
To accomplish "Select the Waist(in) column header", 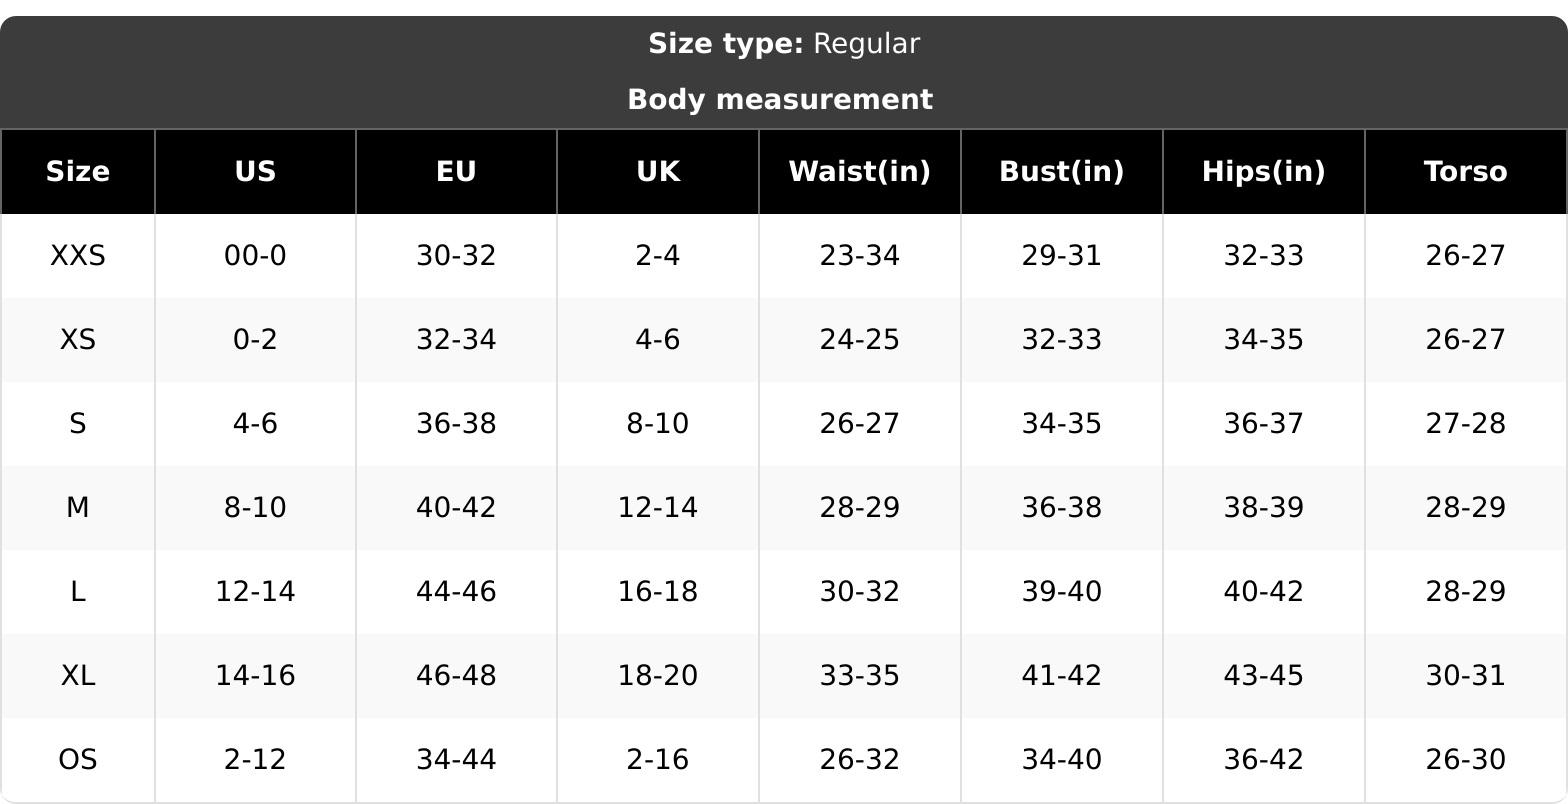I will click(x=860, y=172).
